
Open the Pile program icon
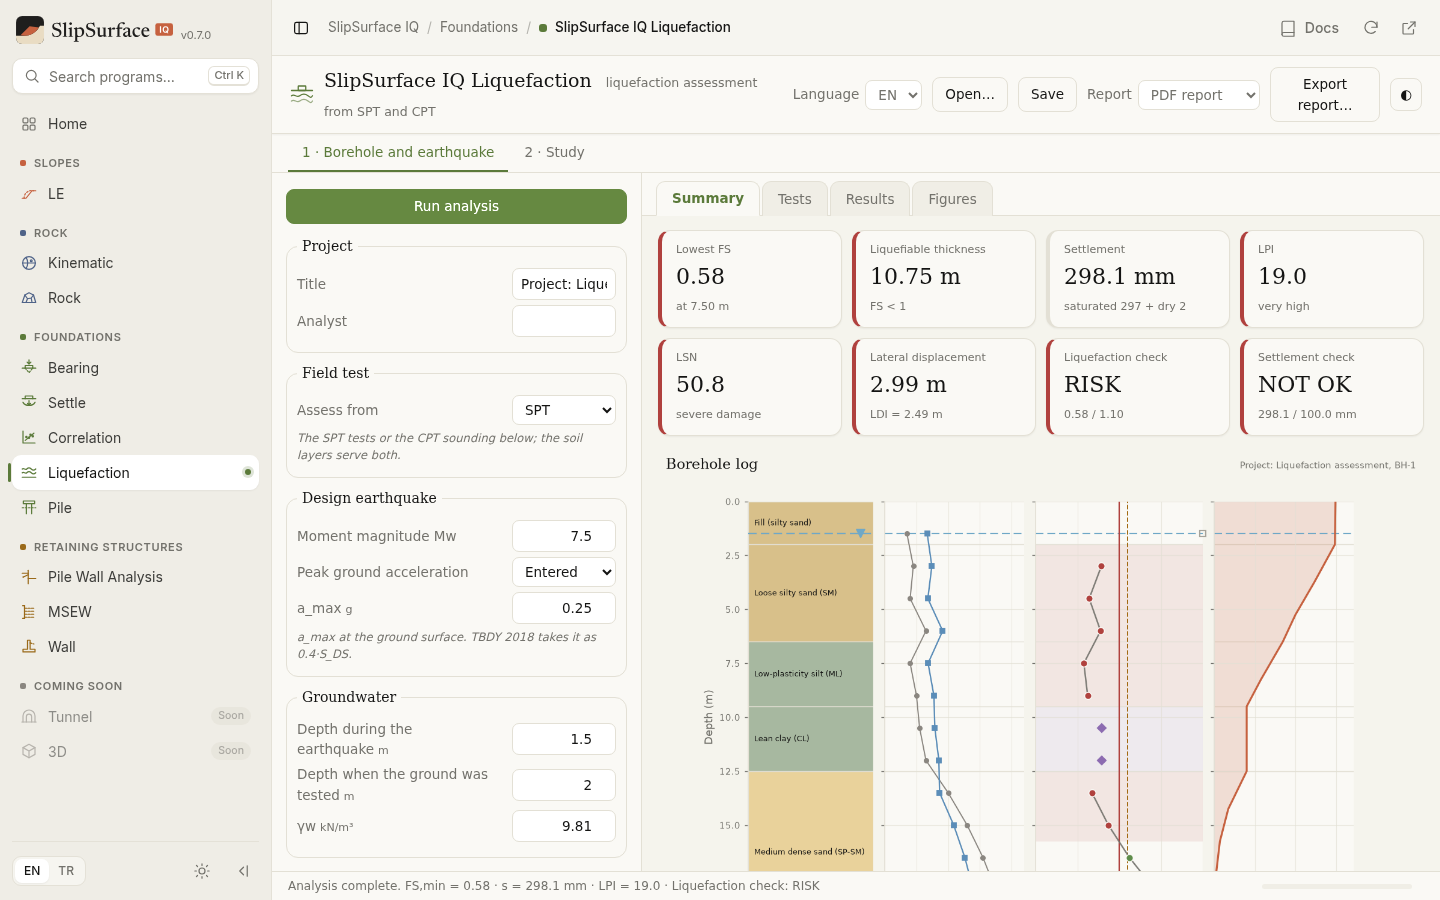click(29, 508)
